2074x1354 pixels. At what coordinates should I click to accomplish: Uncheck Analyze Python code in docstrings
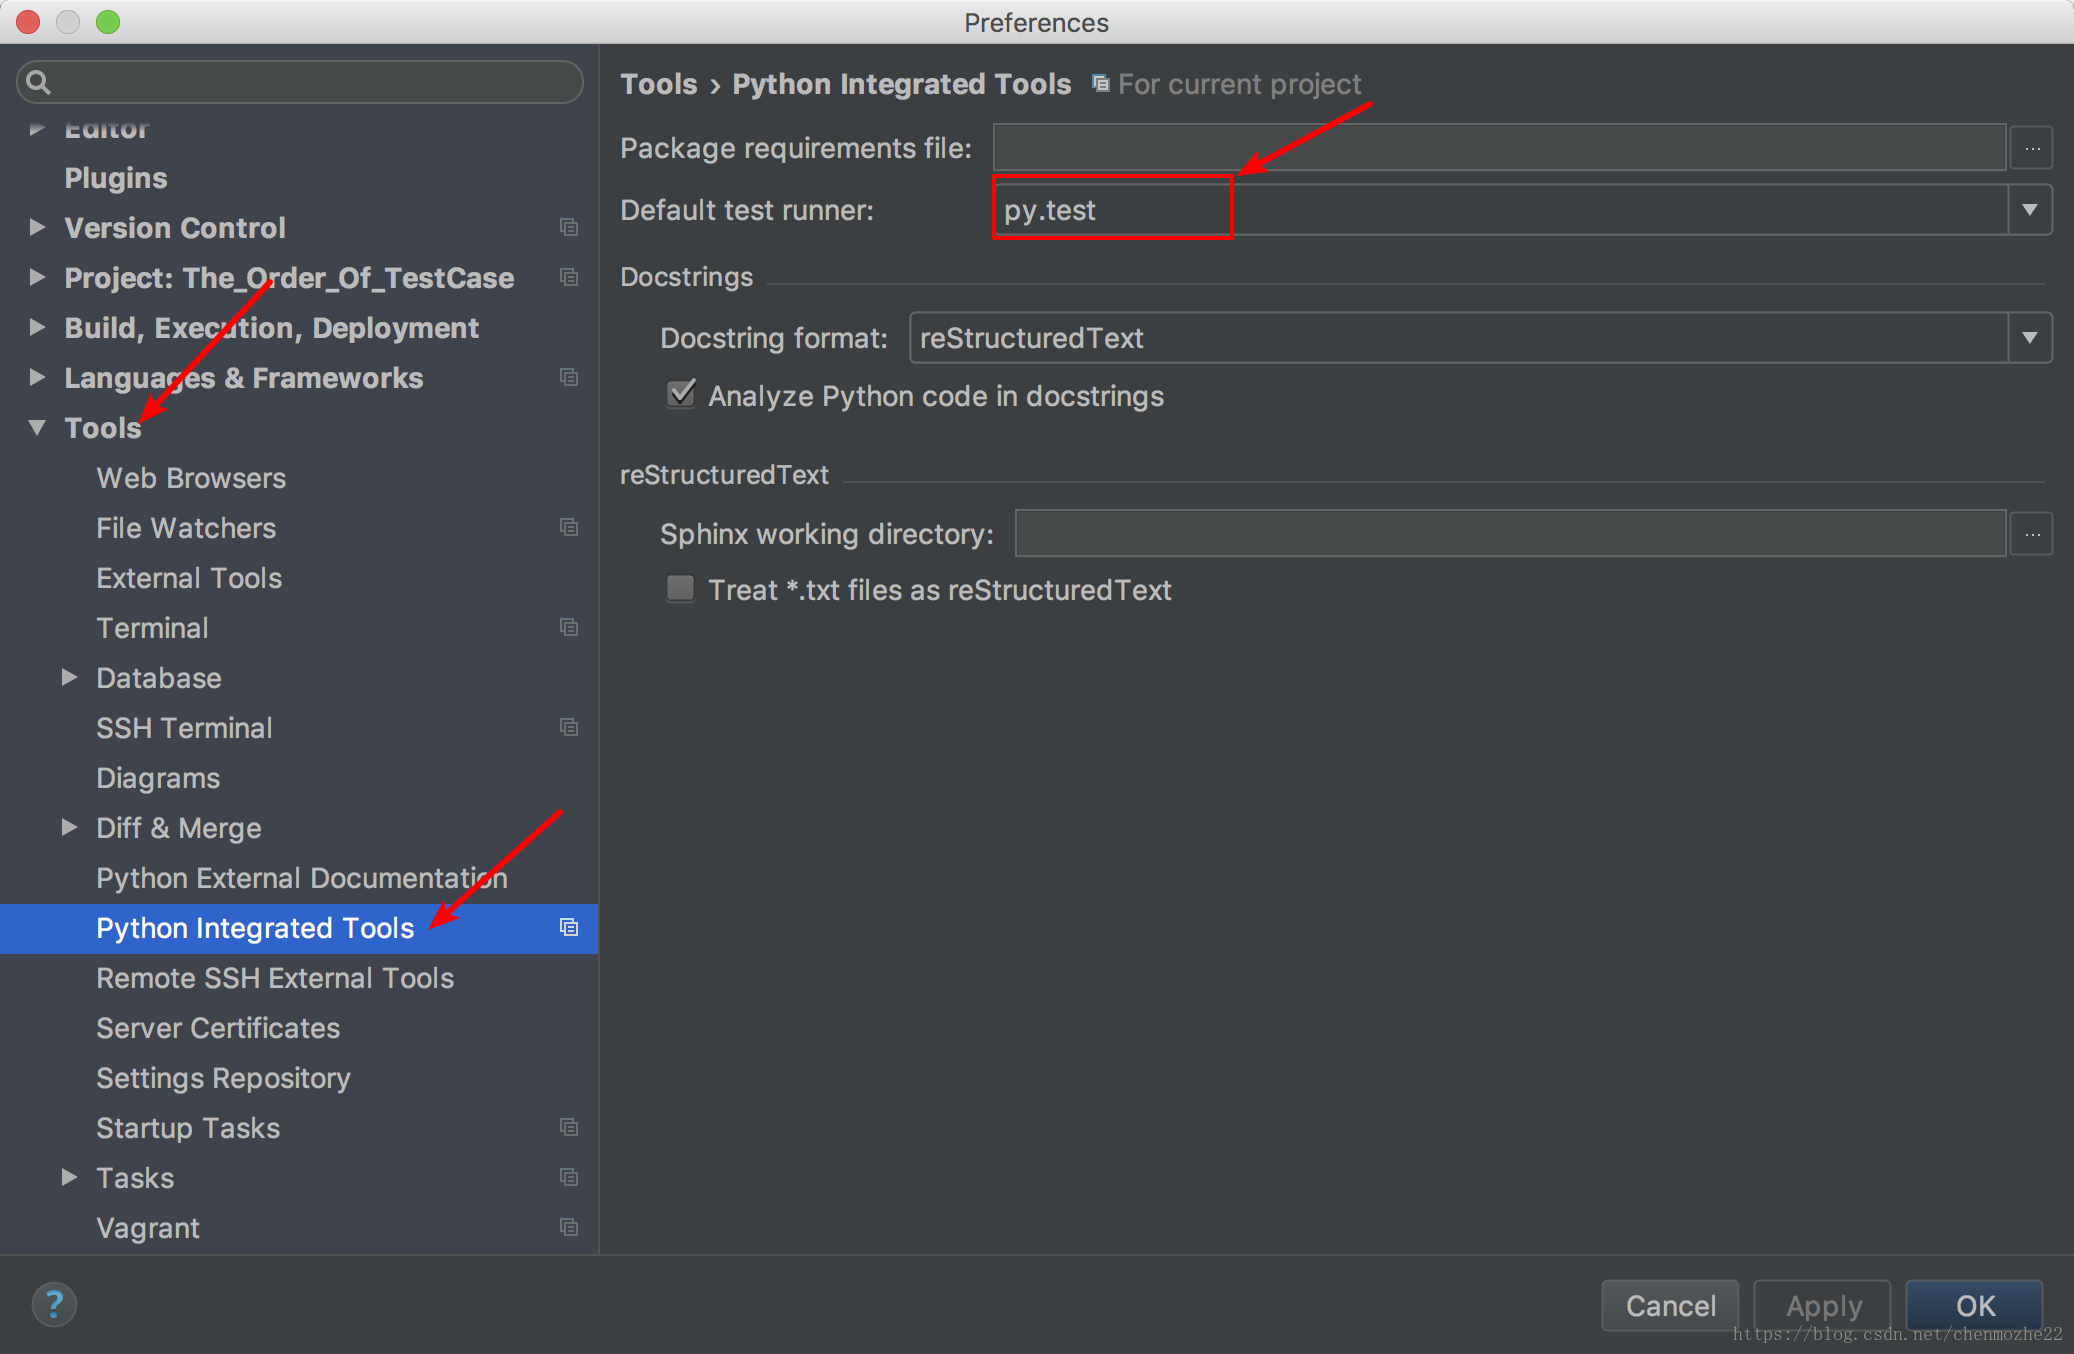tap(681, 395)
